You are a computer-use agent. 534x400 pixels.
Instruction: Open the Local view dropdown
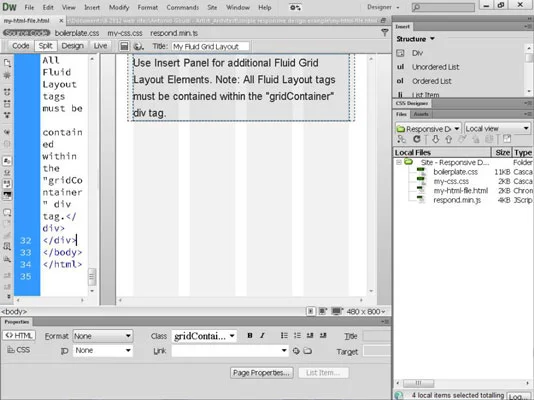coord(498,128)
